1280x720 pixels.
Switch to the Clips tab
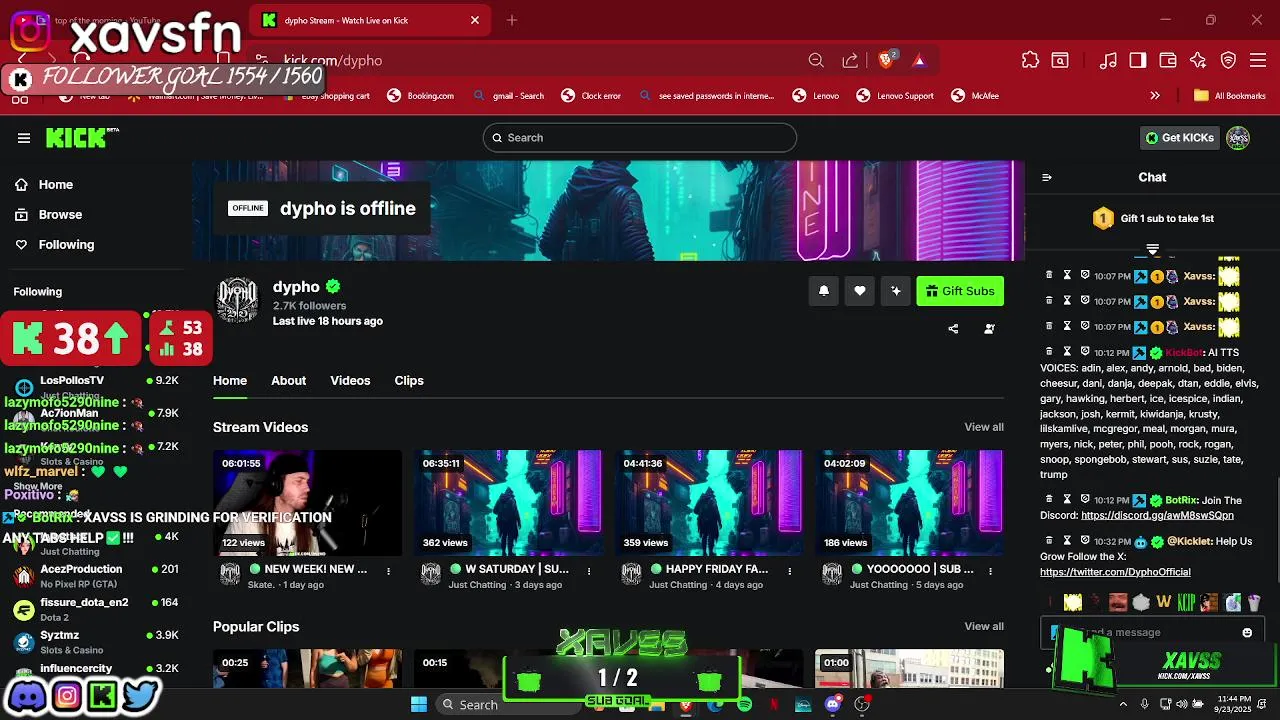(x=409, y=381)
